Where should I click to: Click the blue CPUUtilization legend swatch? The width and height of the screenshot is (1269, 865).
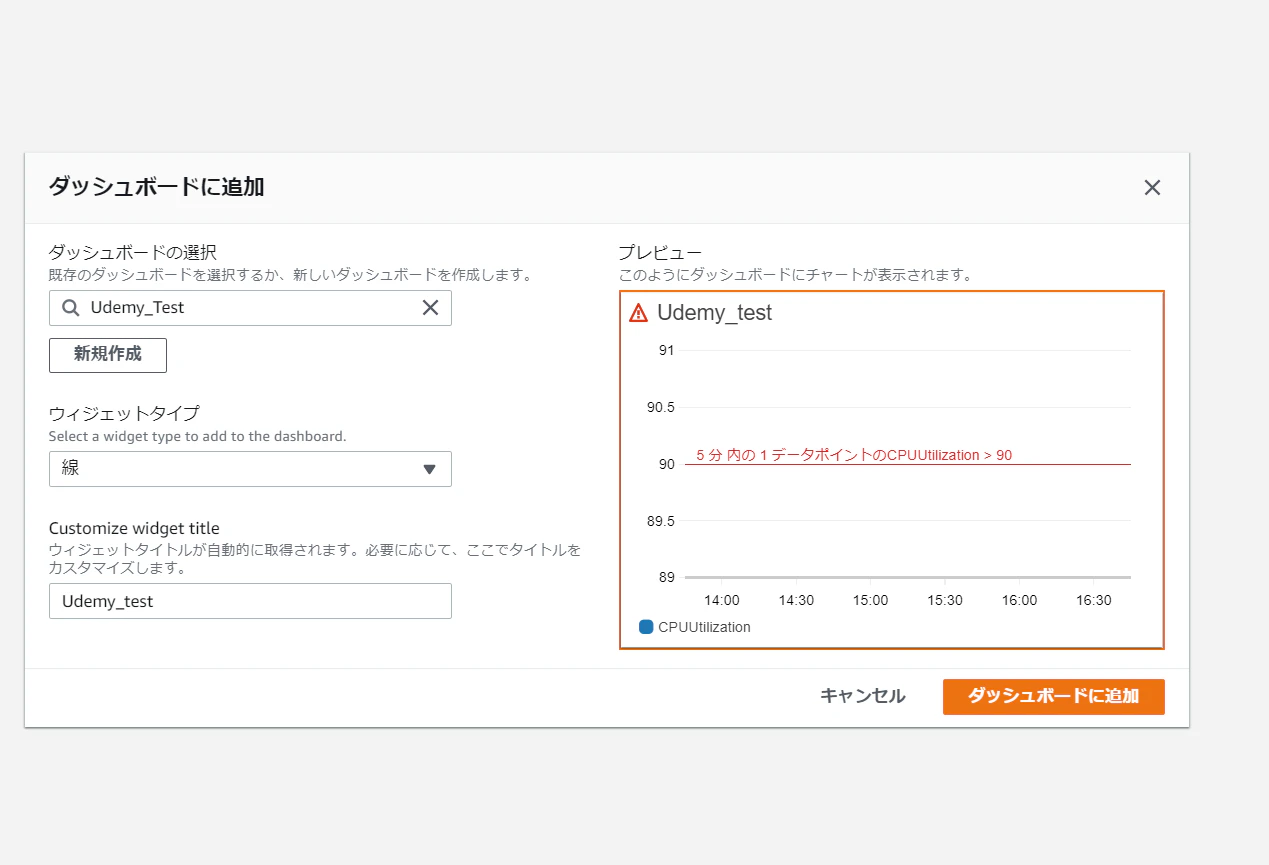click(x=646, y=627)
